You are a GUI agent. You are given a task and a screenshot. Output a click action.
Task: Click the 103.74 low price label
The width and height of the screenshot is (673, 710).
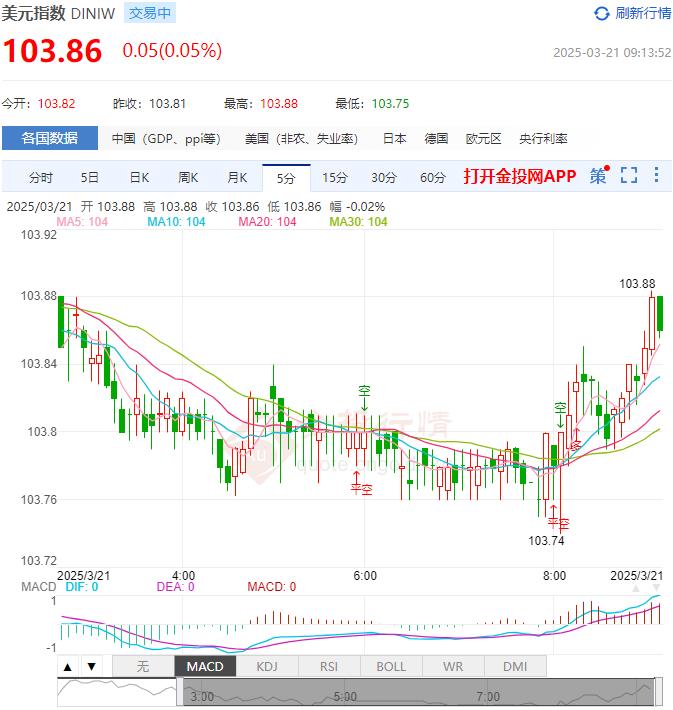[546, 541]
